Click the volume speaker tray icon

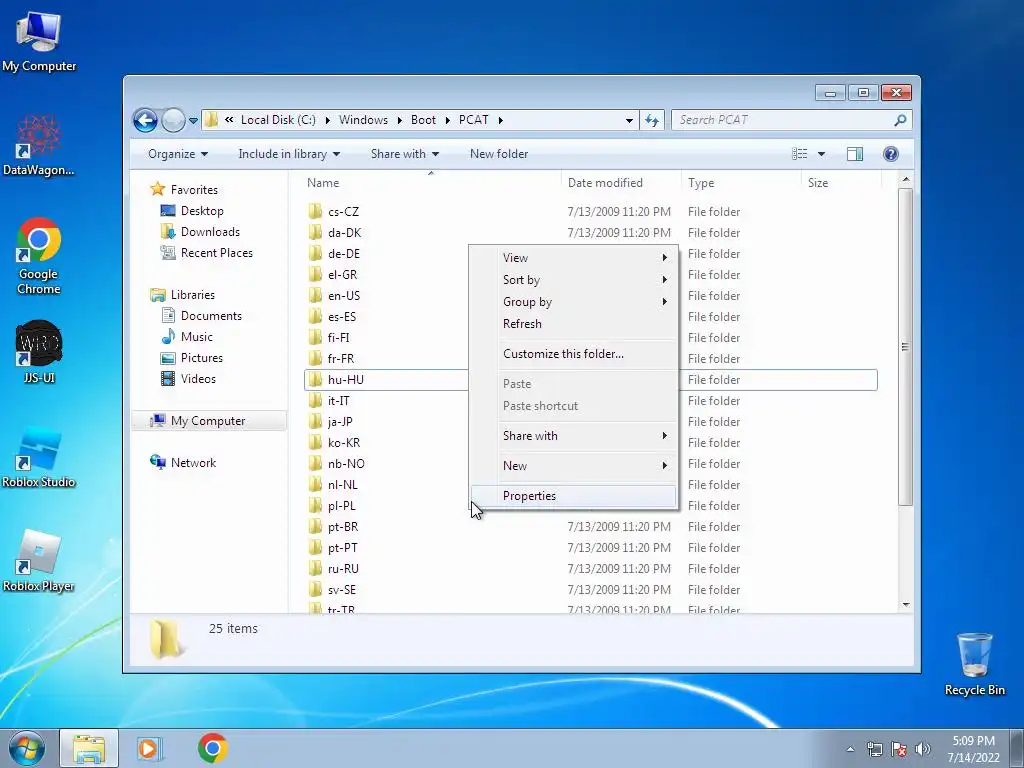tap(923, 749)
